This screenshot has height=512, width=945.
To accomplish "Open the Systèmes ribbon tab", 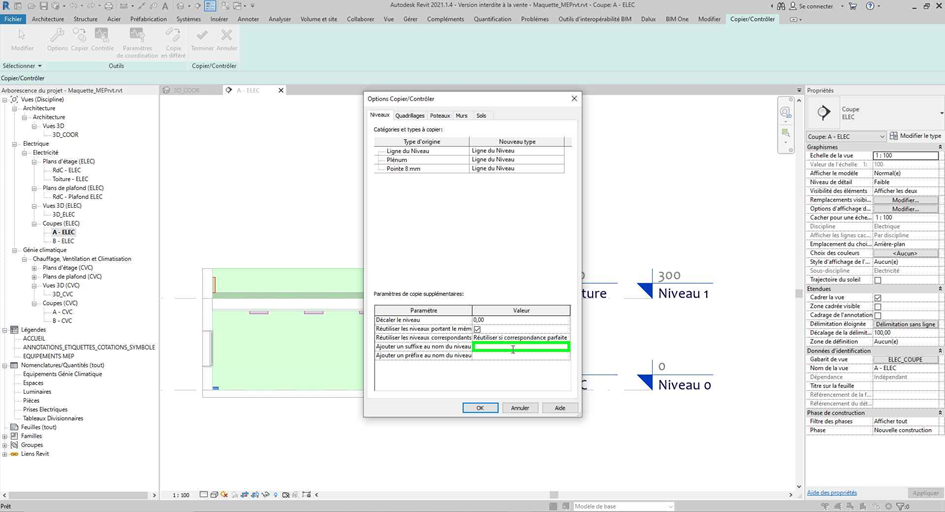I will [x=188, y=19].
